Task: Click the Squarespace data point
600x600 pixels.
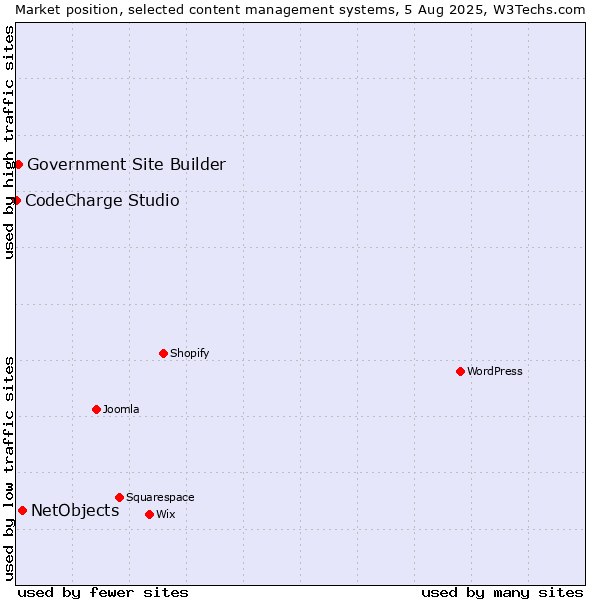Action: coord(119,497)
